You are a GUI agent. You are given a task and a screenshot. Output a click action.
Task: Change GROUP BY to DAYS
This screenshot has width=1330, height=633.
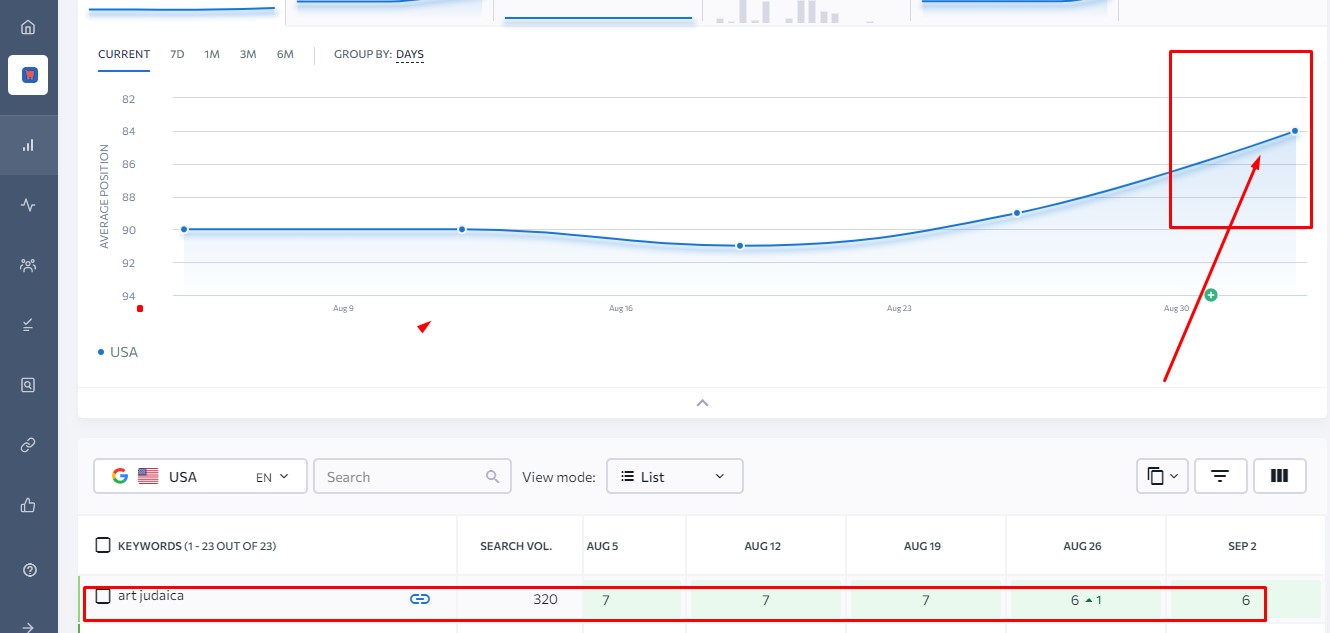411,54
